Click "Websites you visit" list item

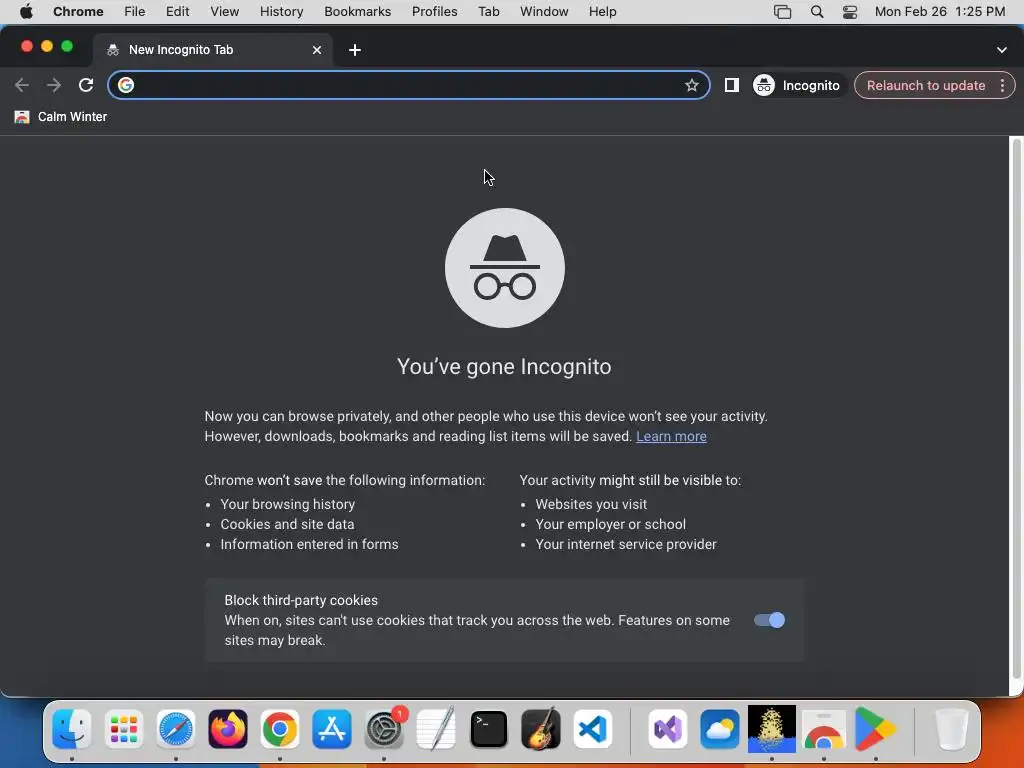pos(591,504)
